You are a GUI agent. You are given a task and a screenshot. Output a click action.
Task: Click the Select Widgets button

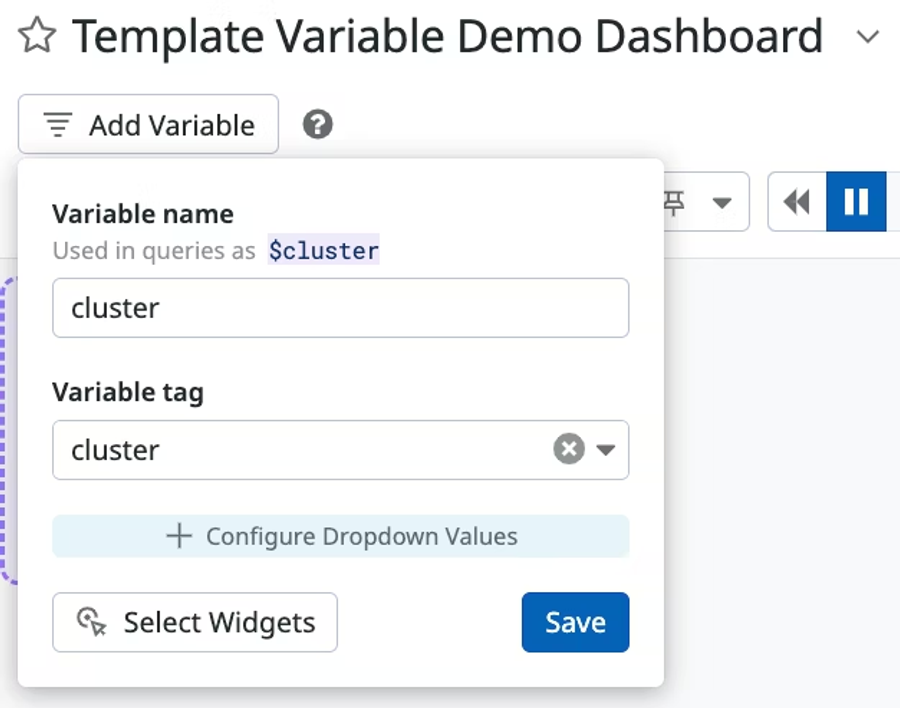195,622
